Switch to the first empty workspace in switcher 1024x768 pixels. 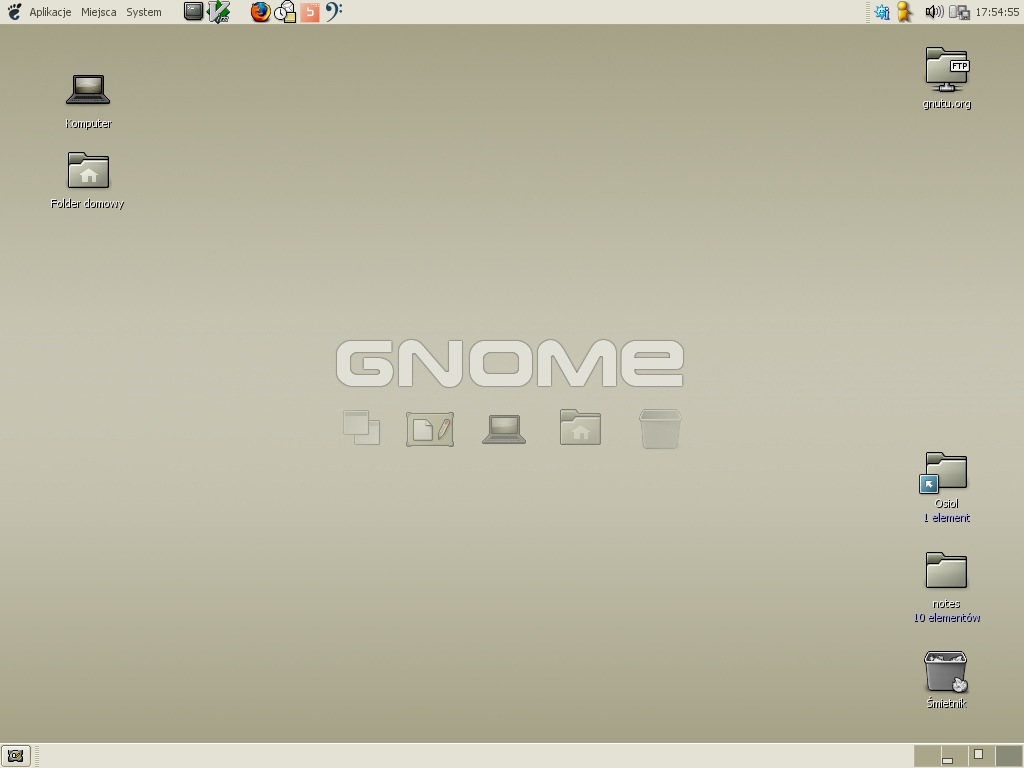tap(927, 756)
